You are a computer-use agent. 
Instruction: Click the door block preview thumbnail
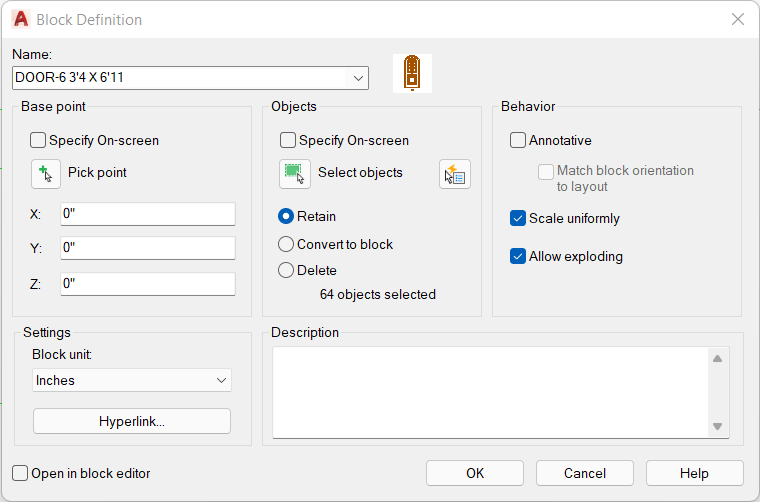(x=412, y=73)
